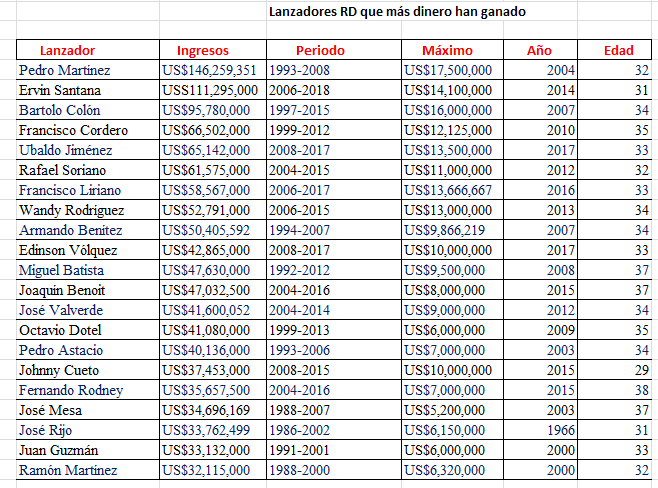Click the 'Periodo' column header
The width and height of the screenshot is (658, 488).
tap(321, 50)
